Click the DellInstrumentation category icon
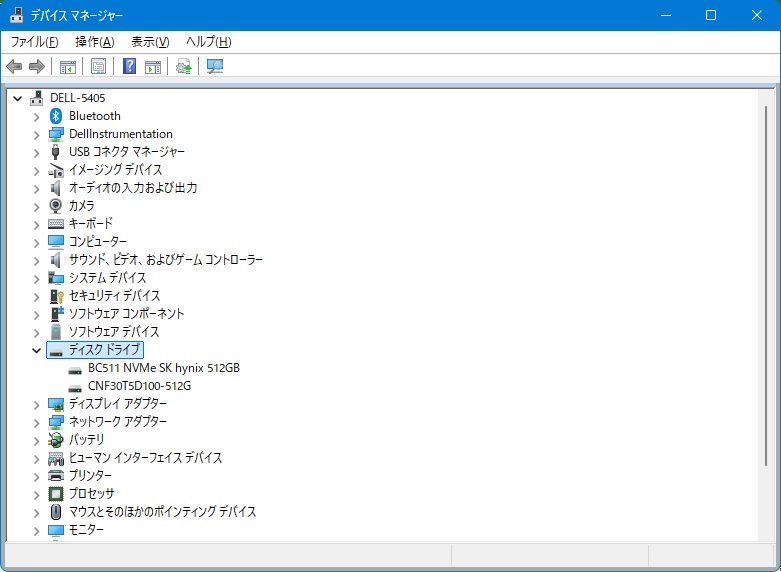This screenshot has height=572, width=781. point(56,134)
